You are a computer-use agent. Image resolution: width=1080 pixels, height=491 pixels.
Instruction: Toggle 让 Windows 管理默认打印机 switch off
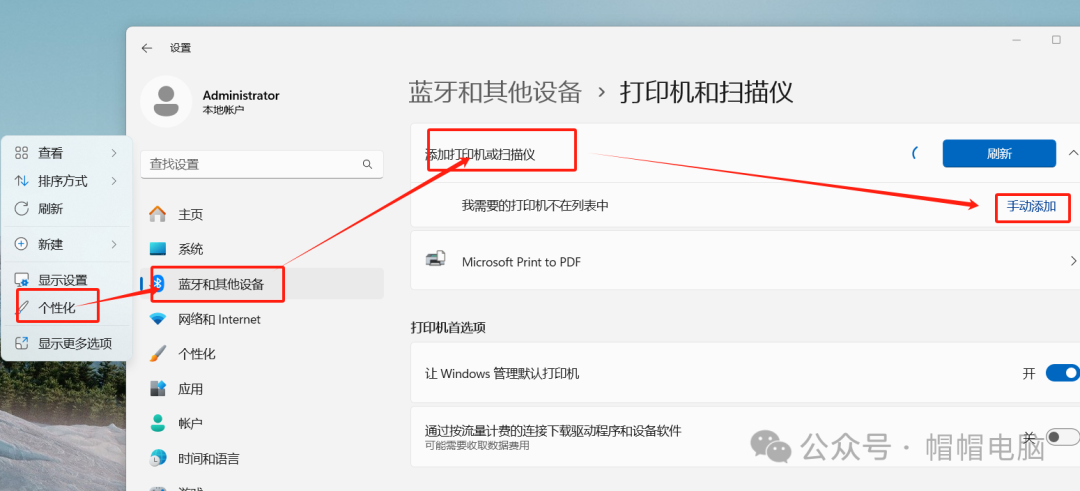tap(1062, 373)
